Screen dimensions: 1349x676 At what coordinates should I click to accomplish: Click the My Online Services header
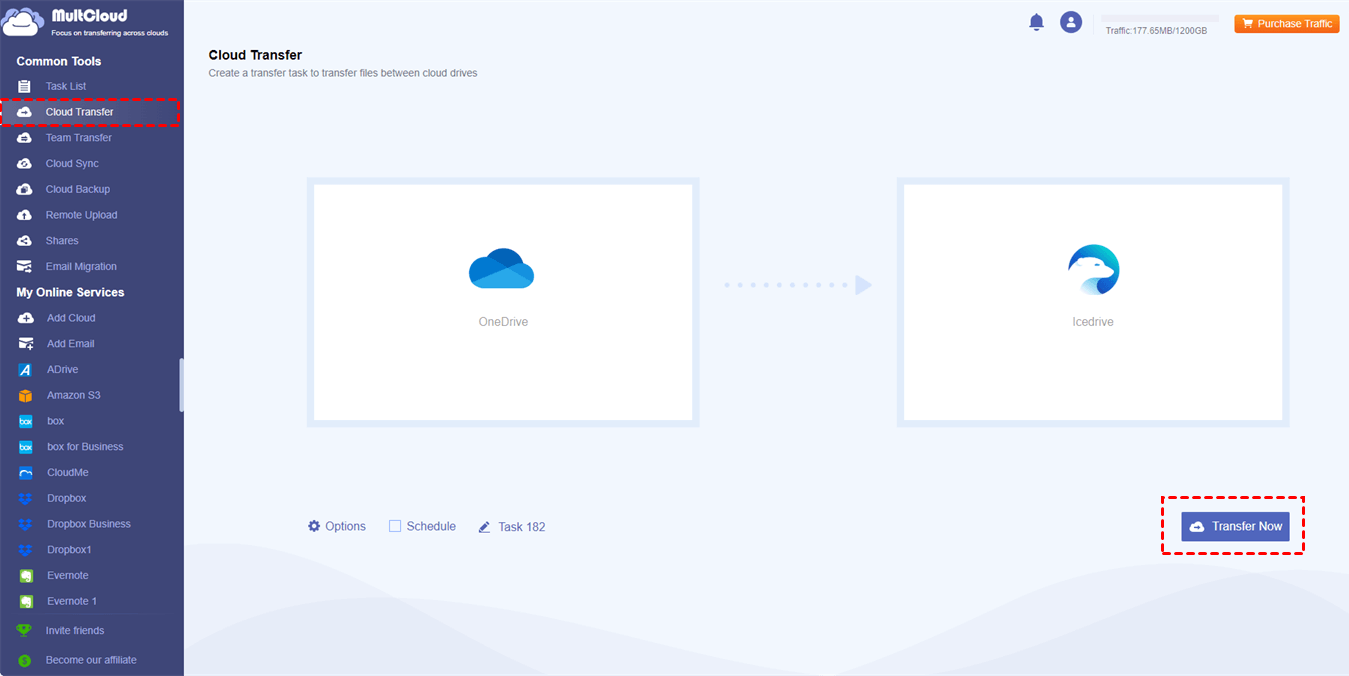[70, 292]
